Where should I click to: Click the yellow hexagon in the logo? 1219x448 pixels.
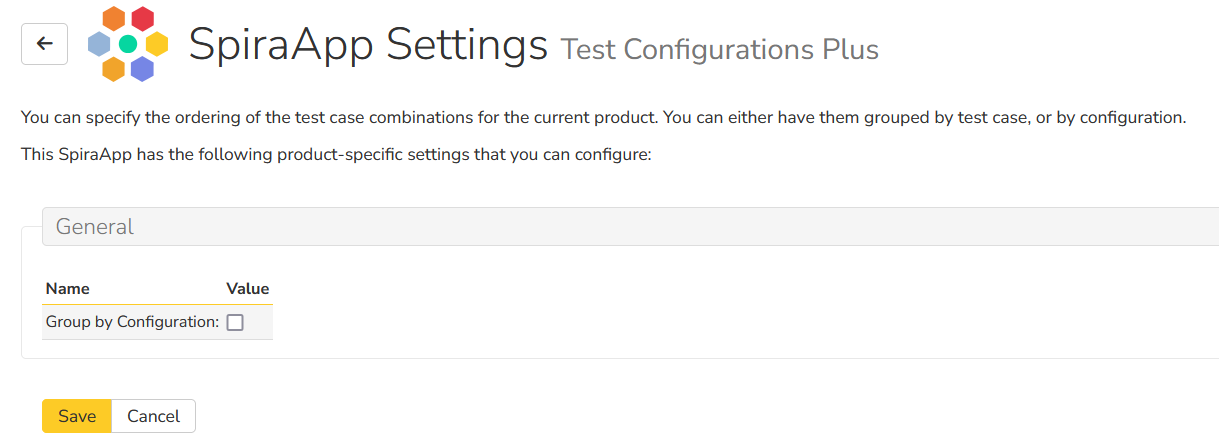tap(157, 44)
